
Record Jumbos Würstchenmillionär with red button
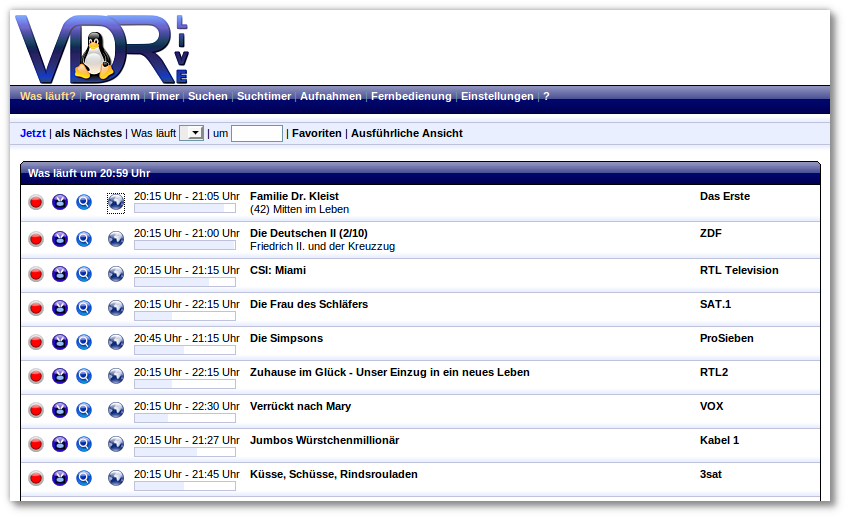(36, 445)
